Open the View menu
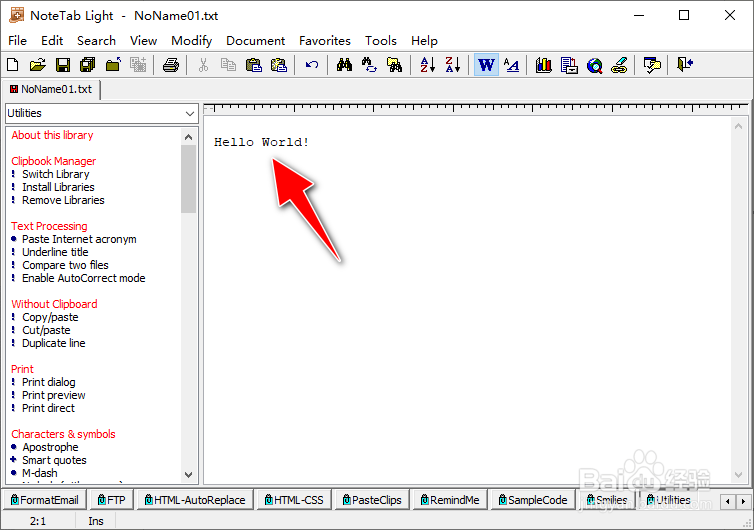 click(x=143, y=41)
